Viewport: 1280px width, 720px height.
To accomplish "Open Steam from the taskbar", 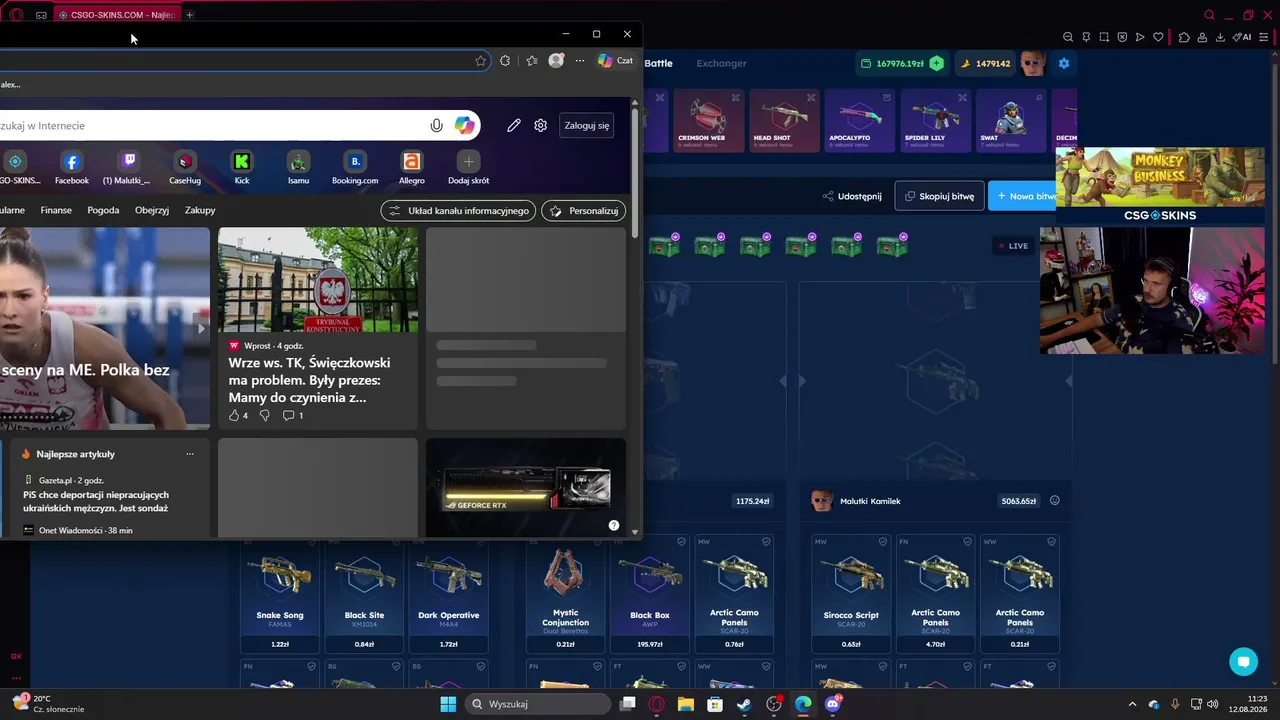I will point(744,704).
